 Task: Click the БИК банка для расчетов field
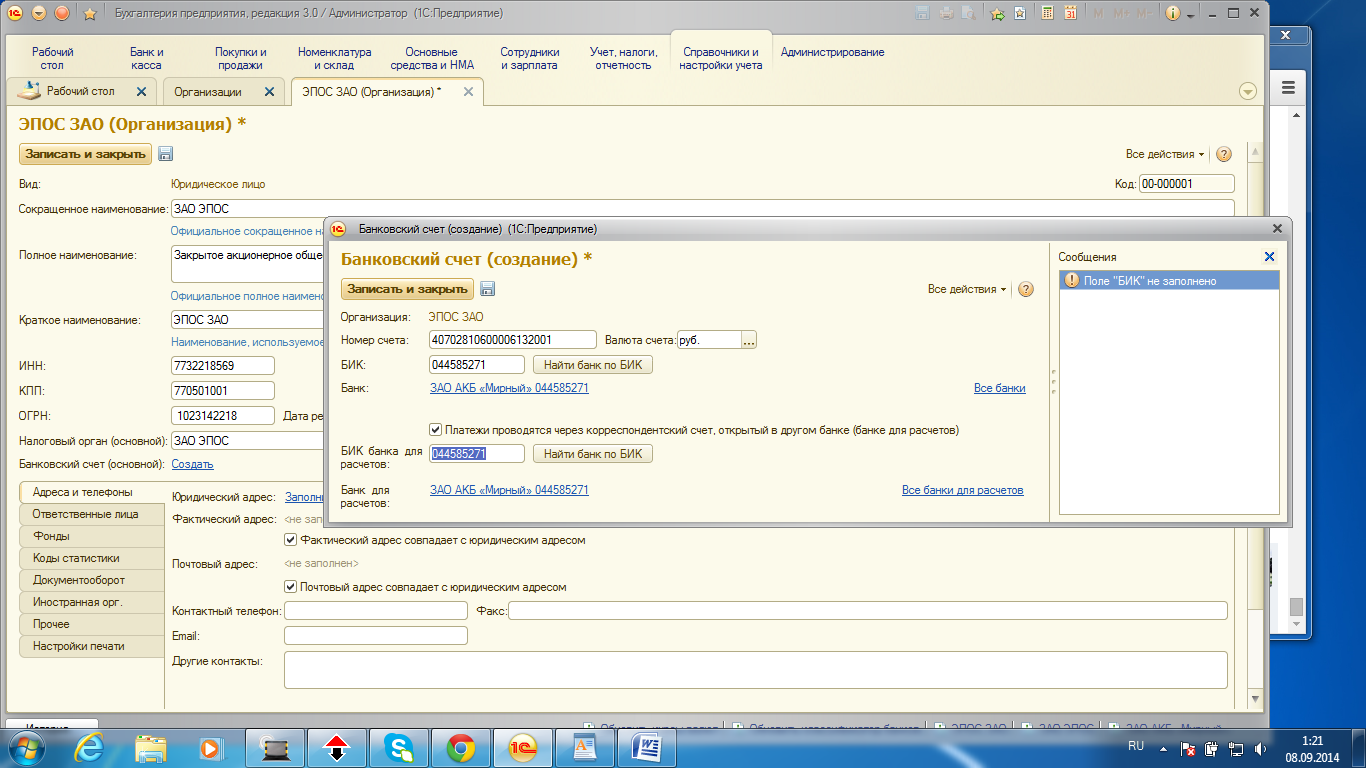pyautogui.click(x=477, y=454)
